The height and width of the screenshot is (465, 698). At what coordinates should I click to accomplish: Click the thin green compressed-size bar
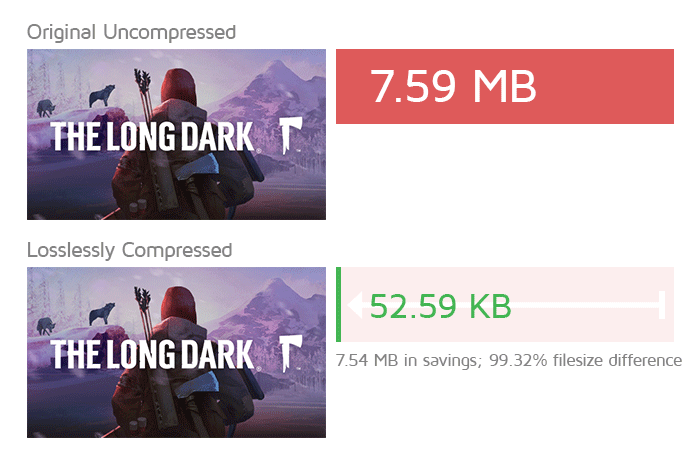(x=339, y=304)
